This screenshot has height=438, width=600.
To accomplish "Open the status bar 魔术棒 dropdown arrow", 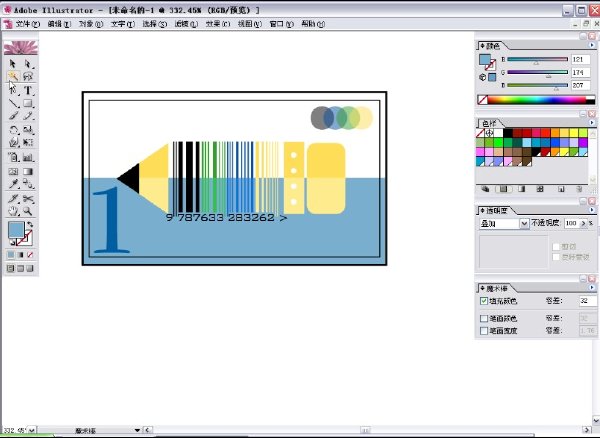I will tap(137, 430).
